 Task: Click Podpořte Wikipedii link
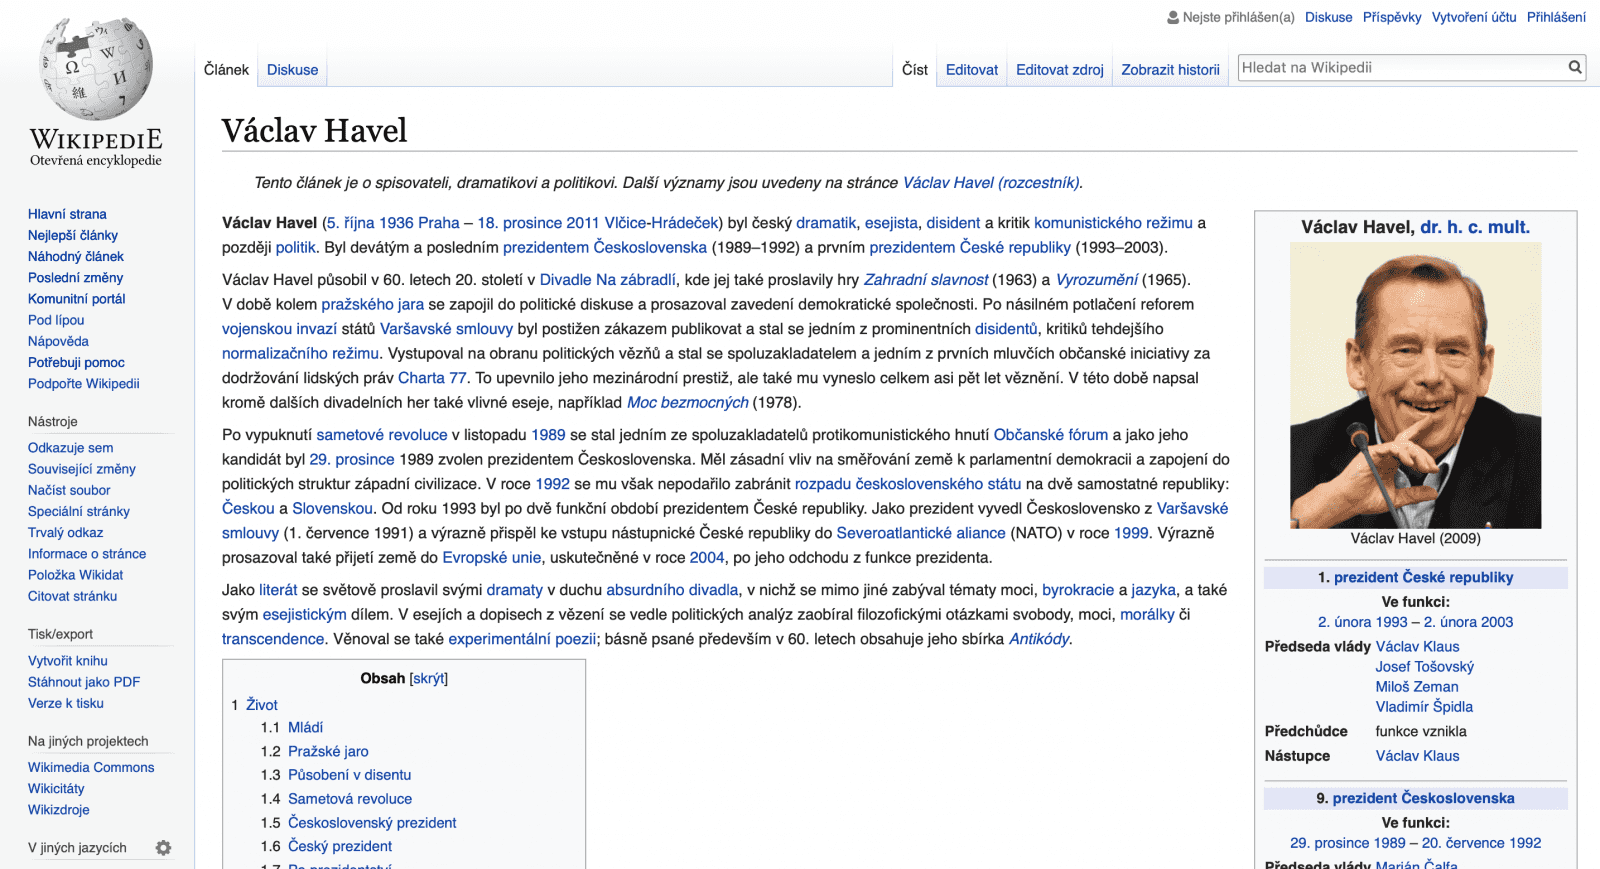(84, 383)
